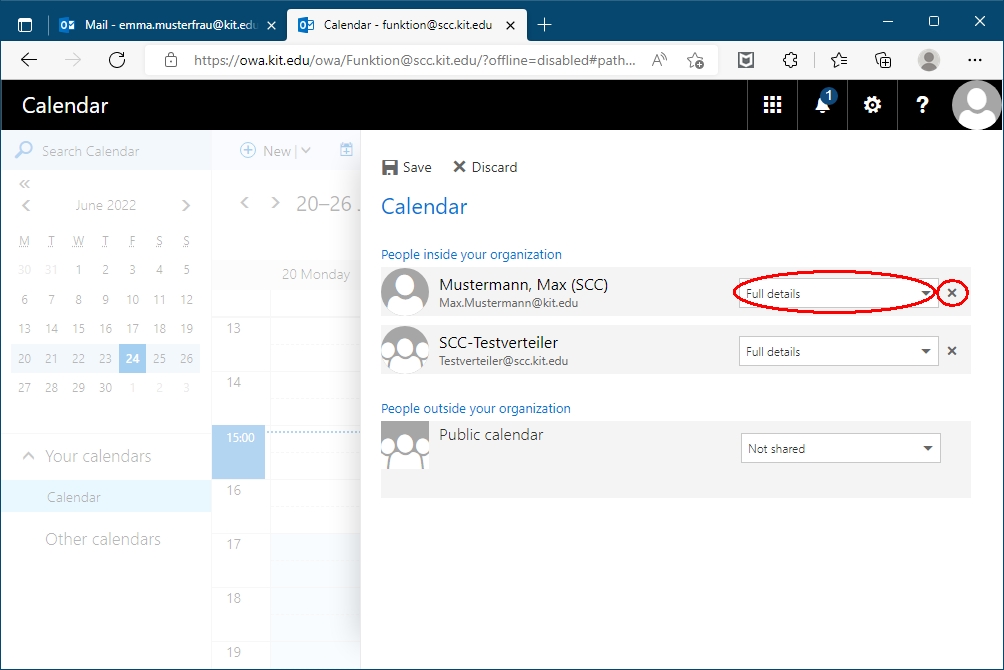Open the browser favorites star list
Viewport: 1004px width, 670px height.
click(x=838, y=60)
